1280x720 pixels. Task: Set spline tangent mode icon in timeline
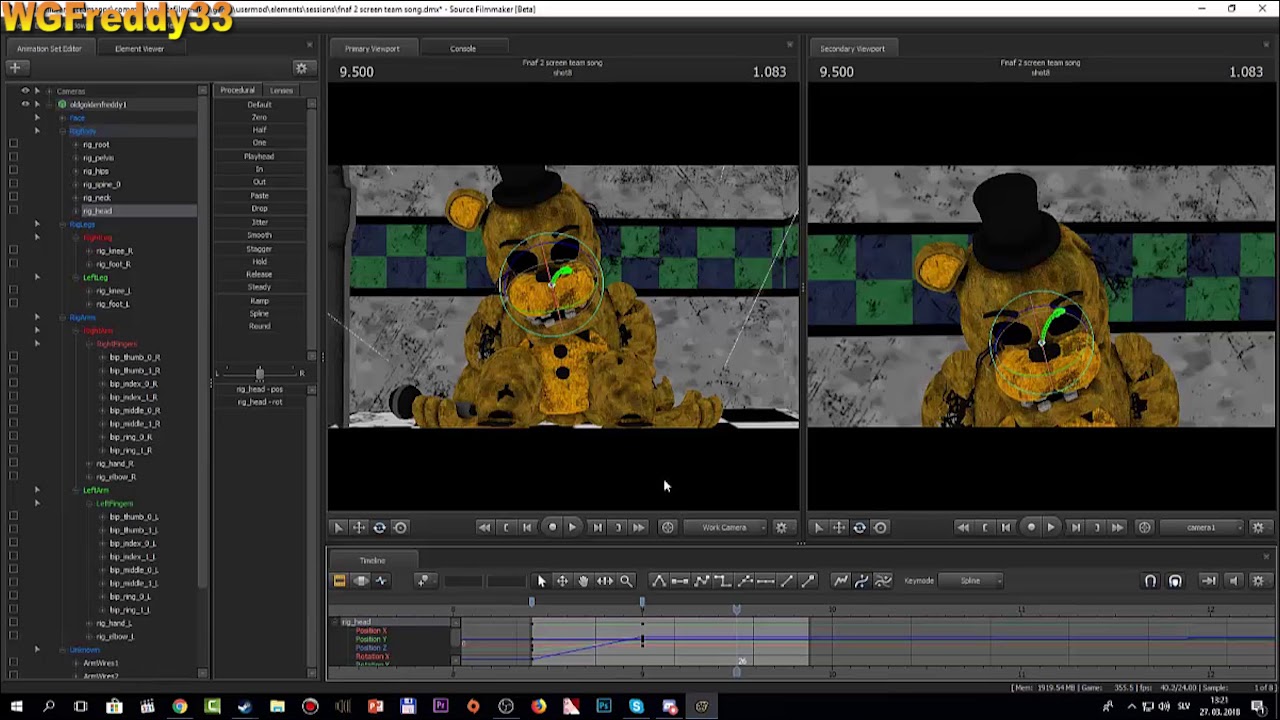(x=659, y=580)
